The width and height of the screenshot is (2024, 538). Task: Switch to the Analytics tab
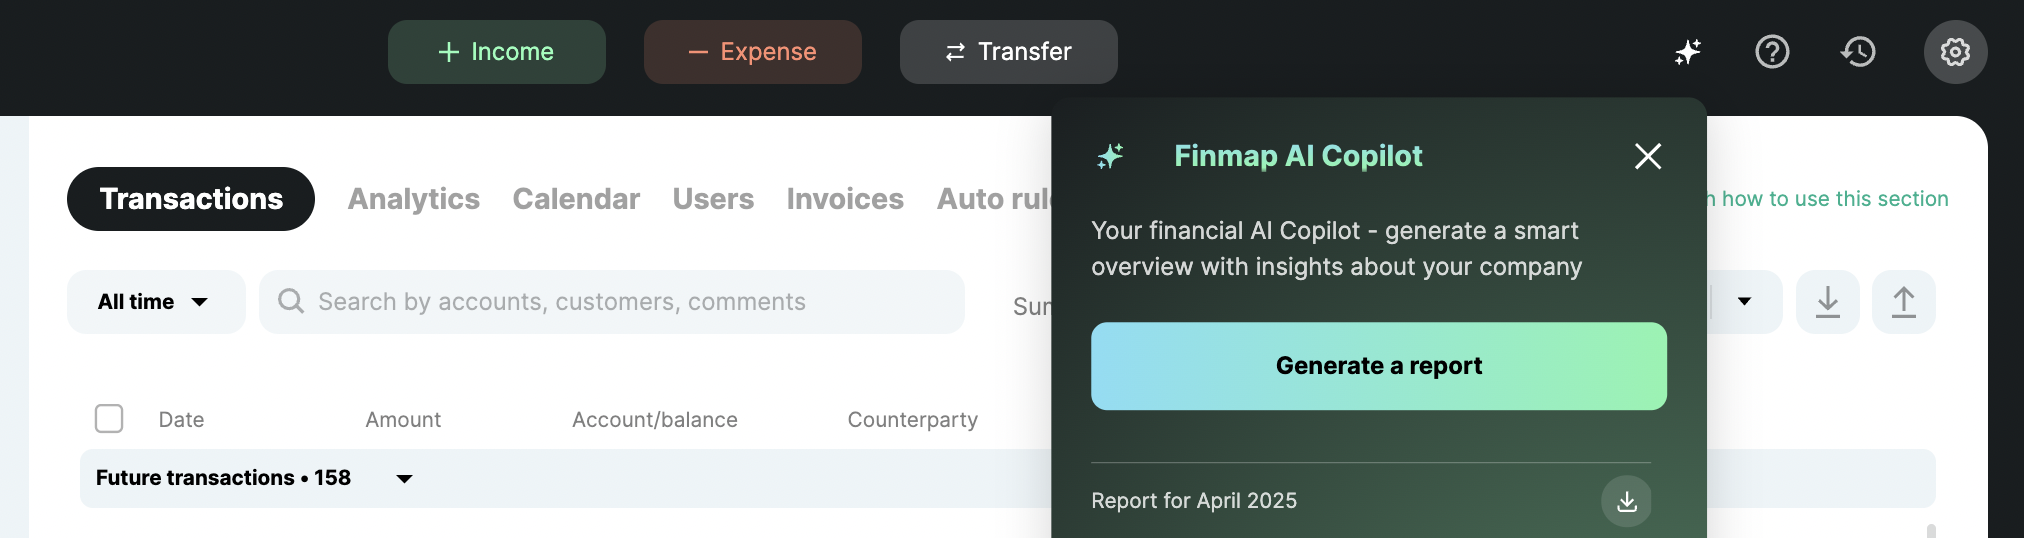[x=413, y=199]
